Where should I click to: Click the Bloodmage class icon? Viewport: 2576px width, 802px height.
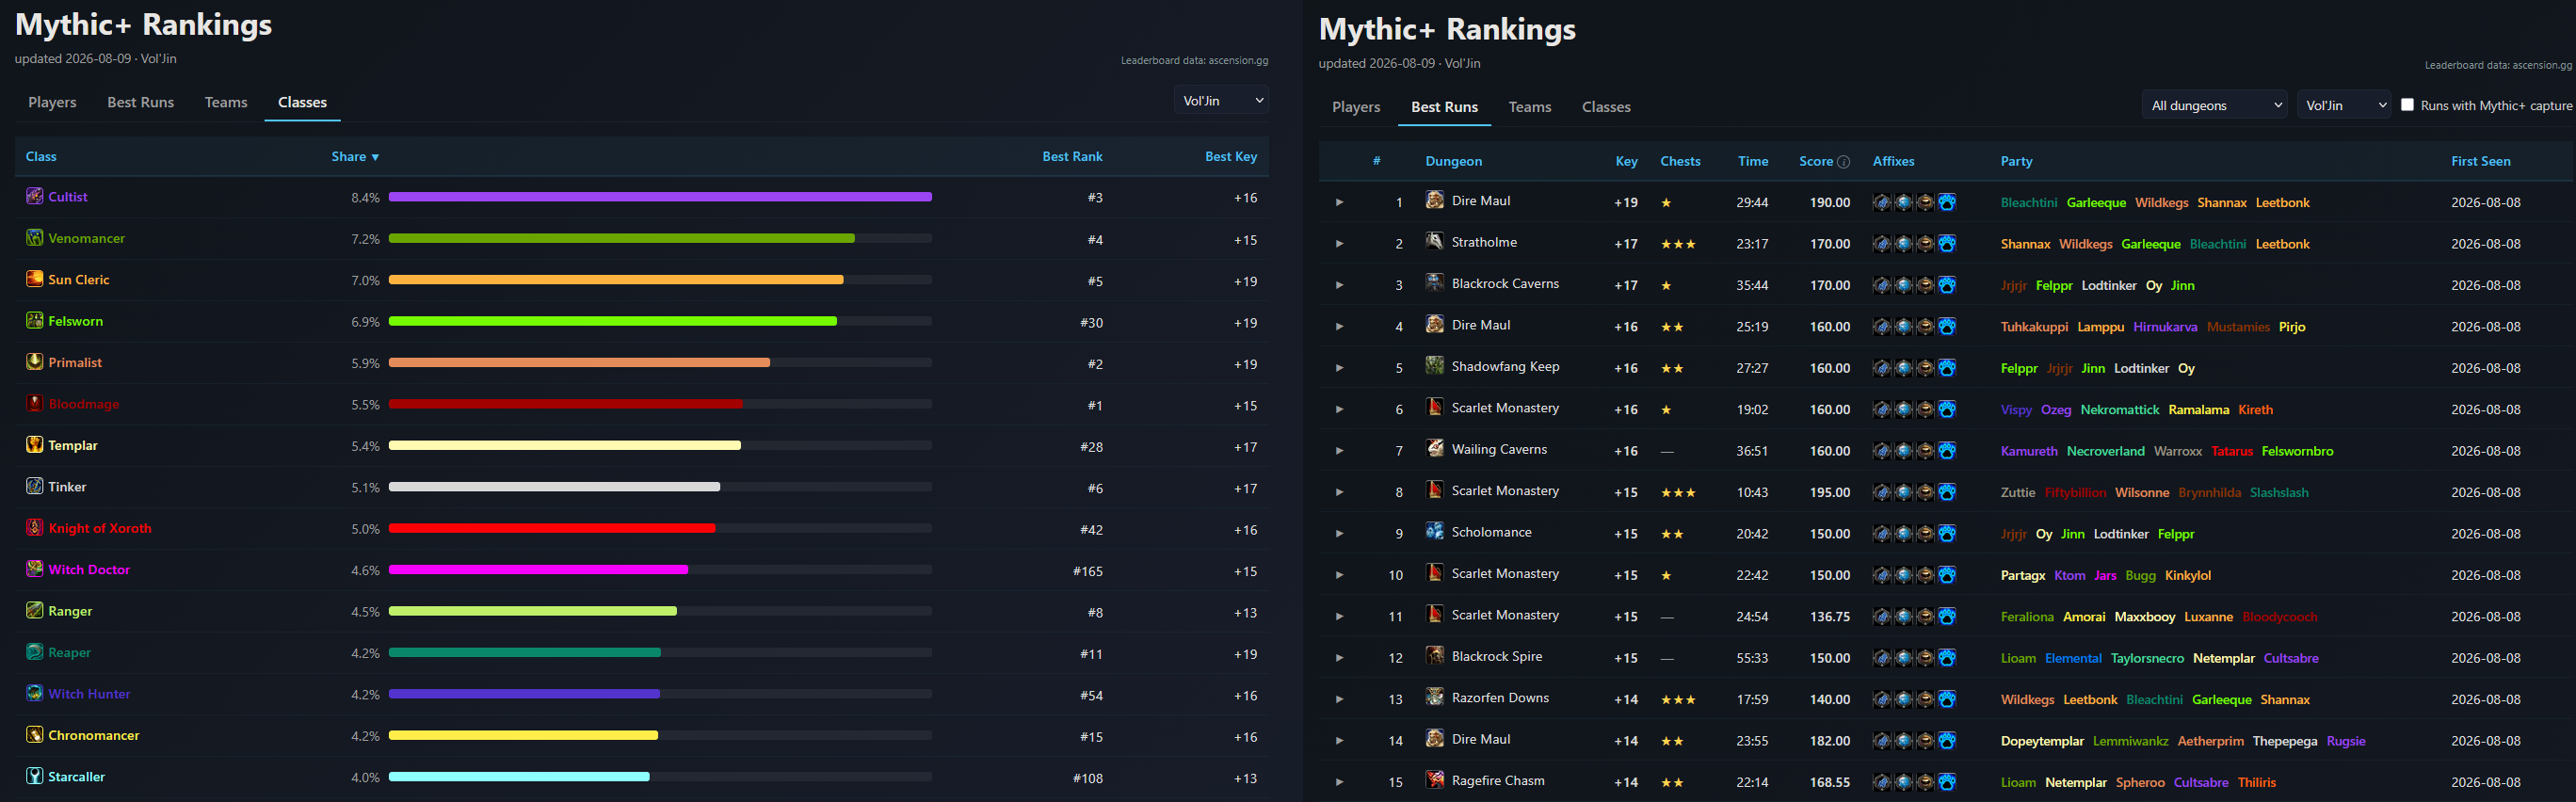point(35,403)
